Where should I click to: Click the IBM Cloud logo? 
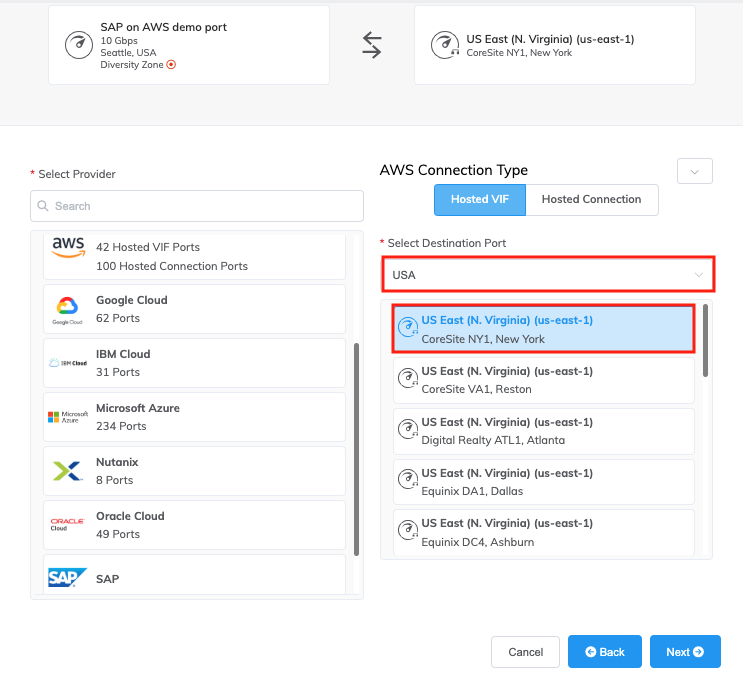pos(68,363)
